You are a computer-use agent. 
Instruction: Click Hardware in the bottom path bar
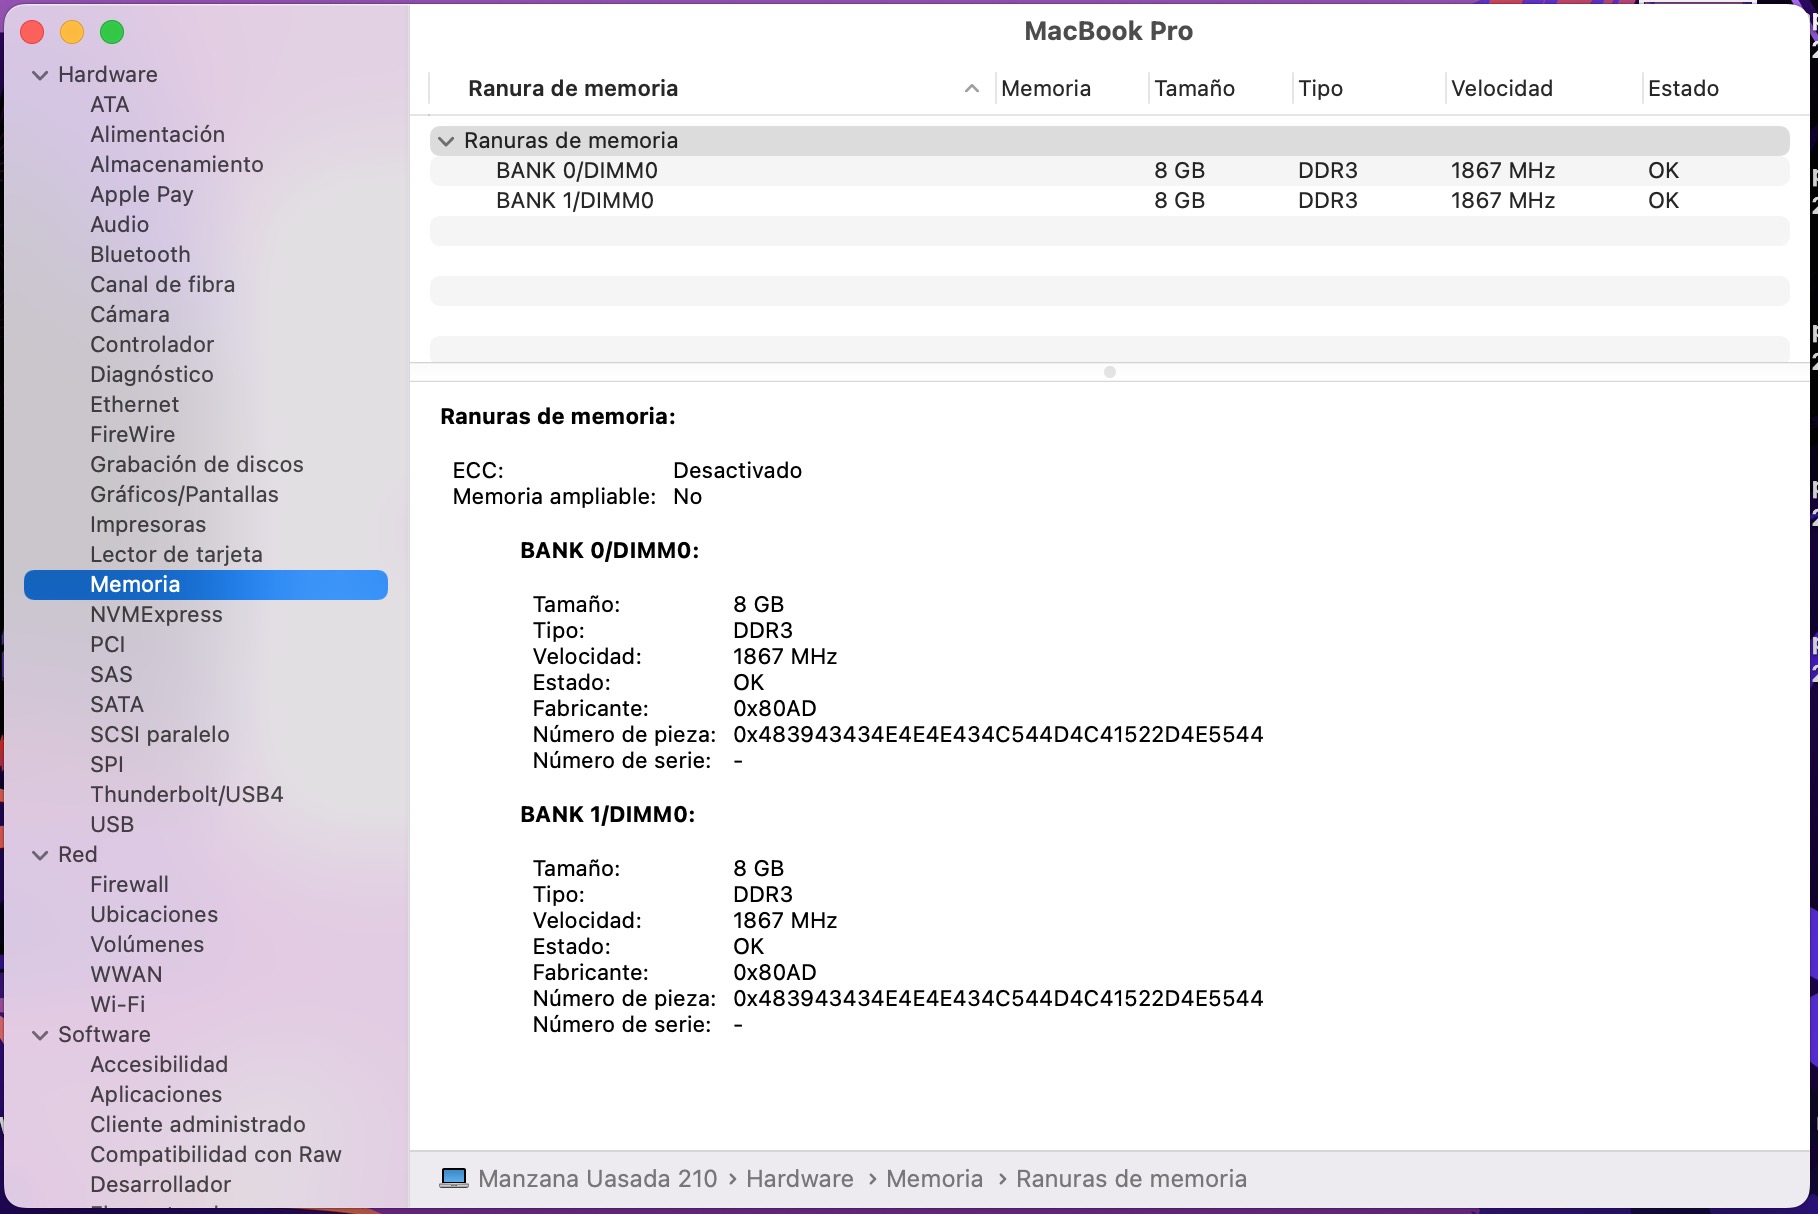pos(799,1179)
